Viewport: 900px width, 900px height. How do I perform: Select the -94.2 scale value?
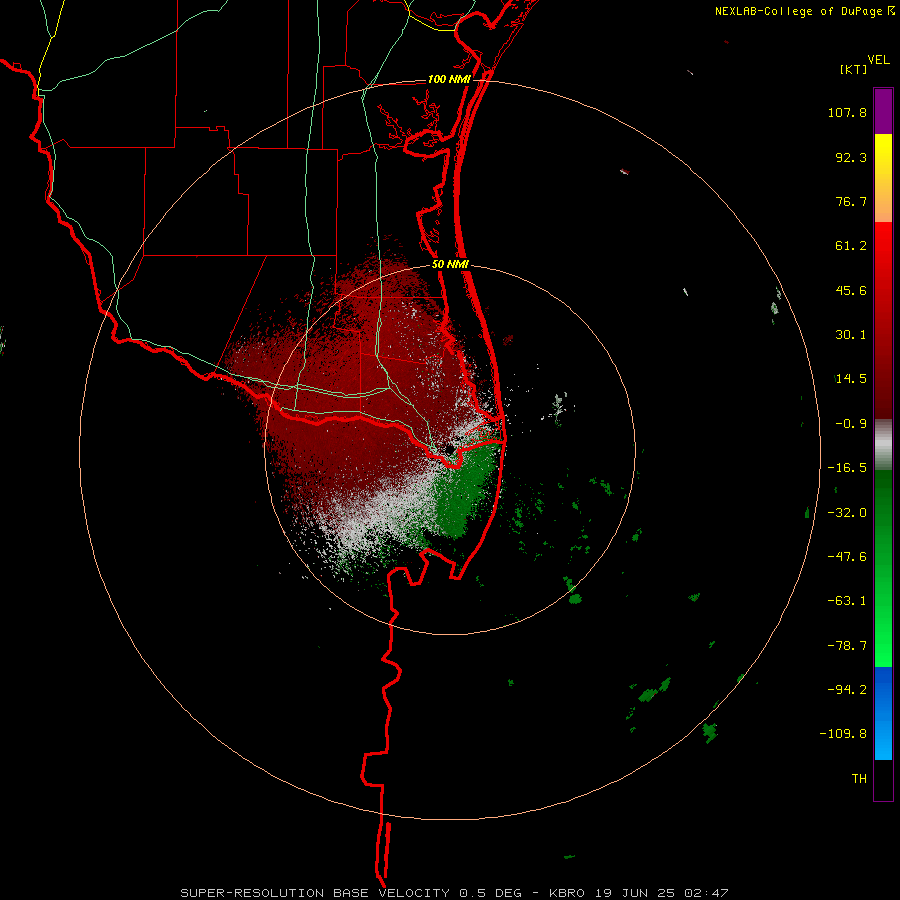[847, 689]
